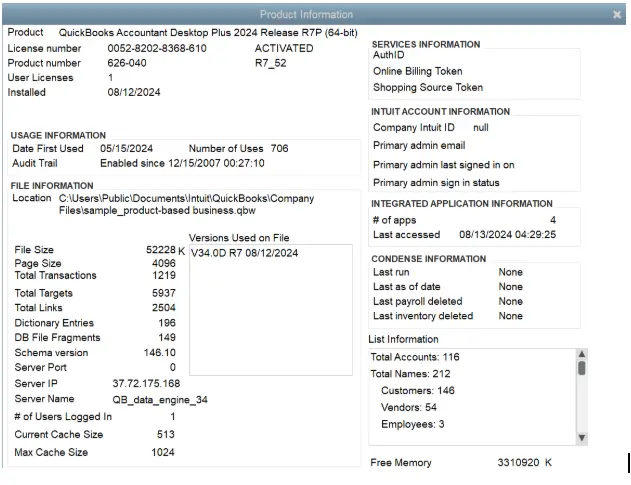Click the Last as of date None value
This screenshot has width=631, height=485.
click(510, 287)
